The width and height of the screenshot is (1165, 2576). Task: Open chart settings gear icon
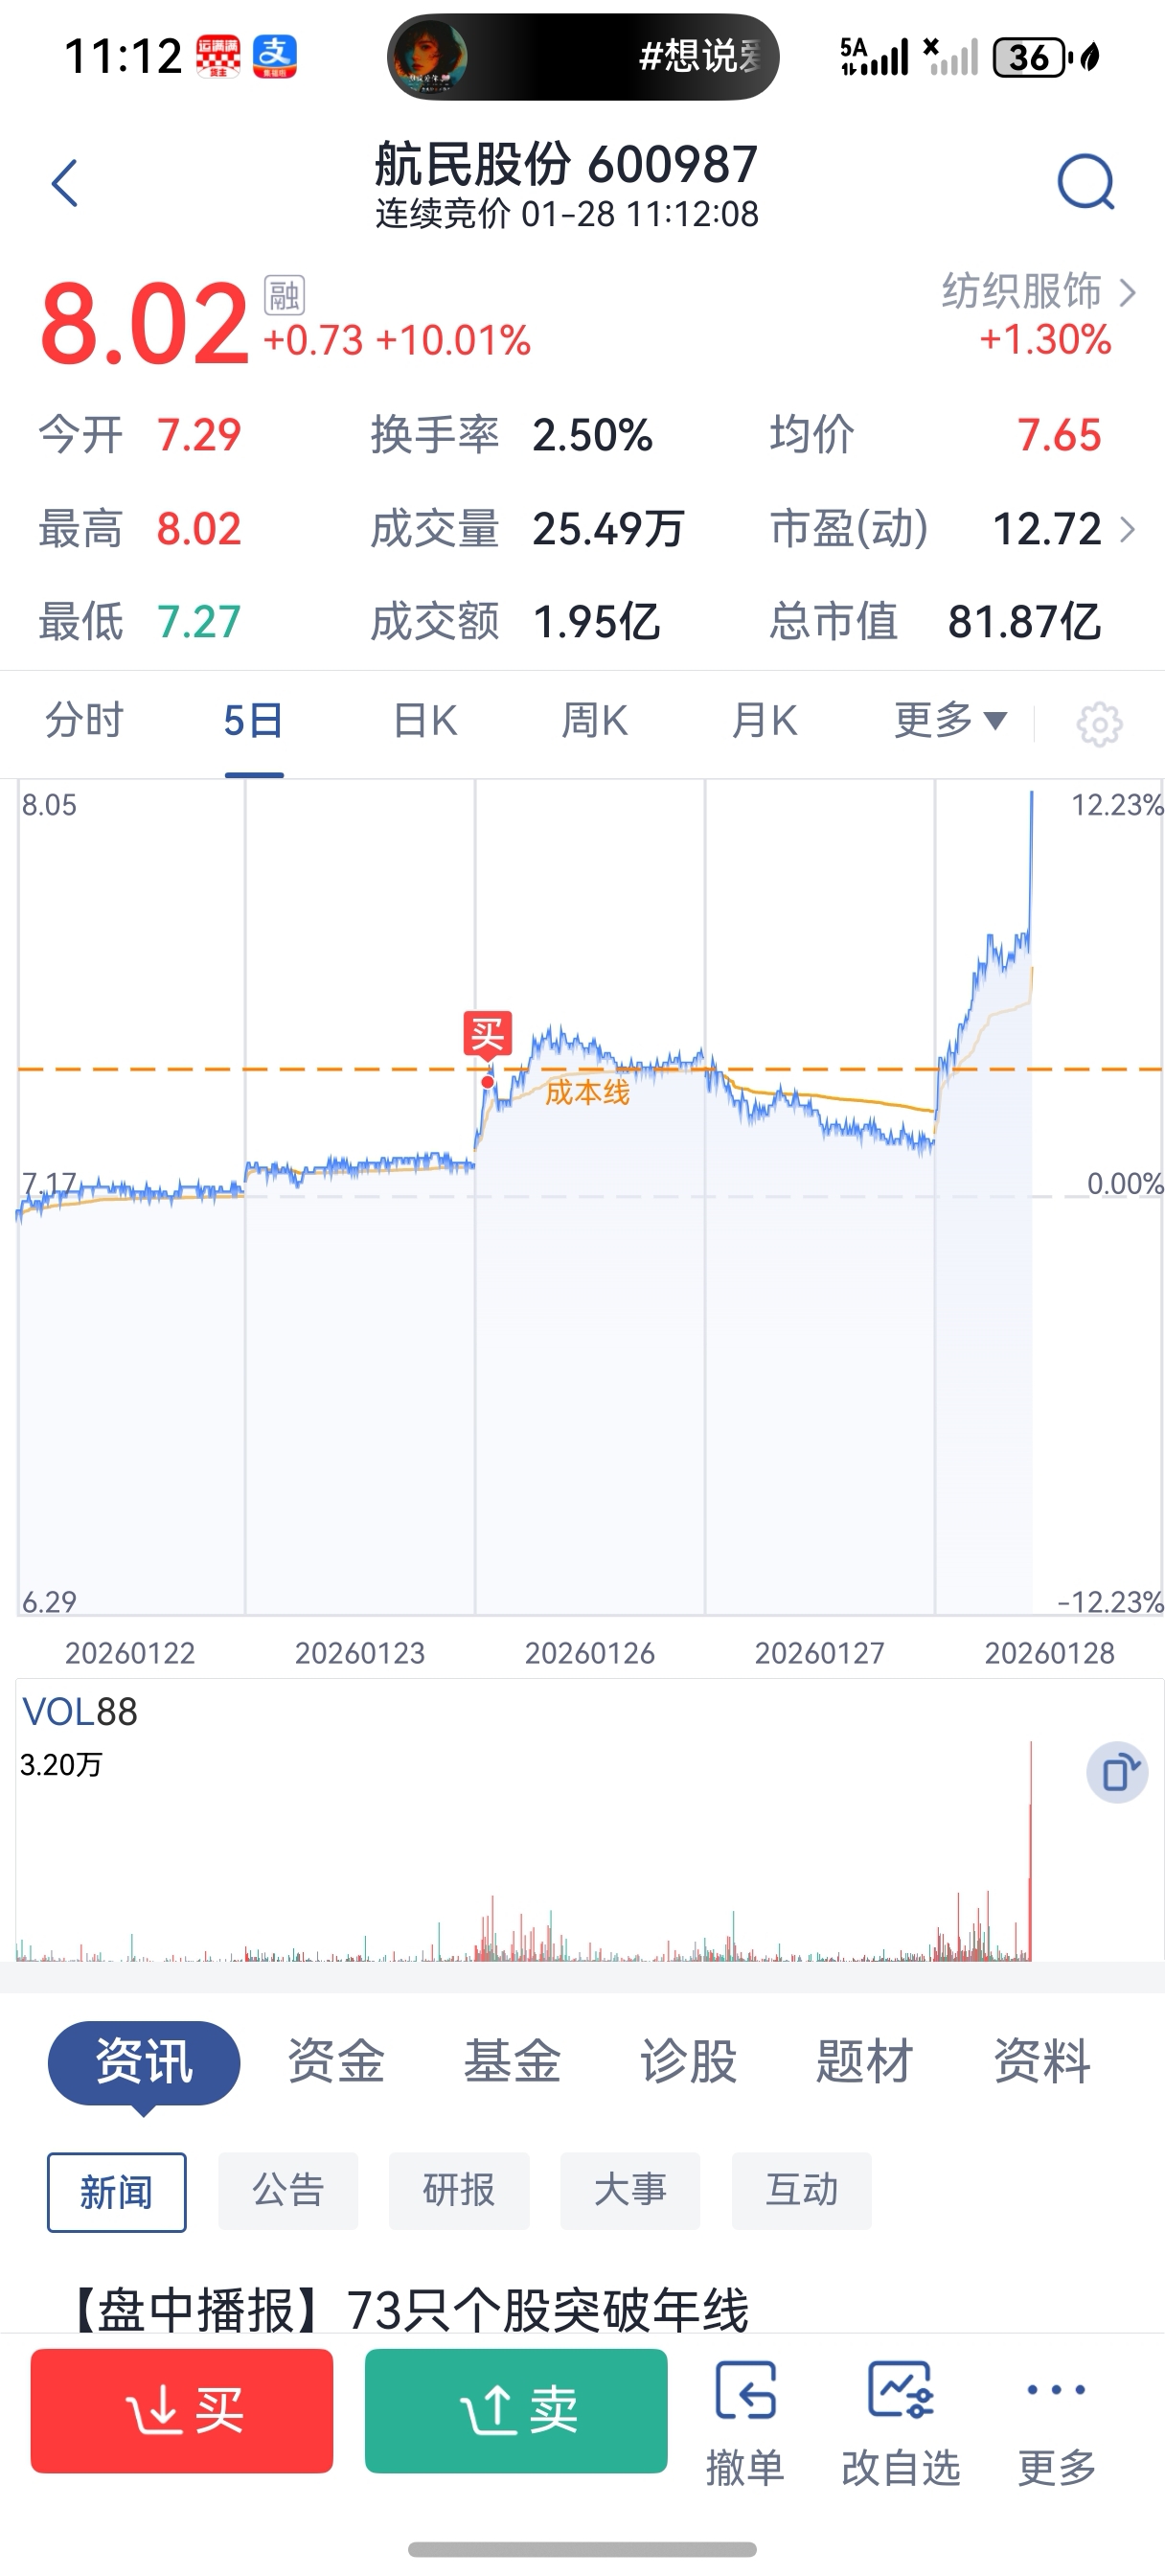pyautogui.click(x=1099, y=723)
